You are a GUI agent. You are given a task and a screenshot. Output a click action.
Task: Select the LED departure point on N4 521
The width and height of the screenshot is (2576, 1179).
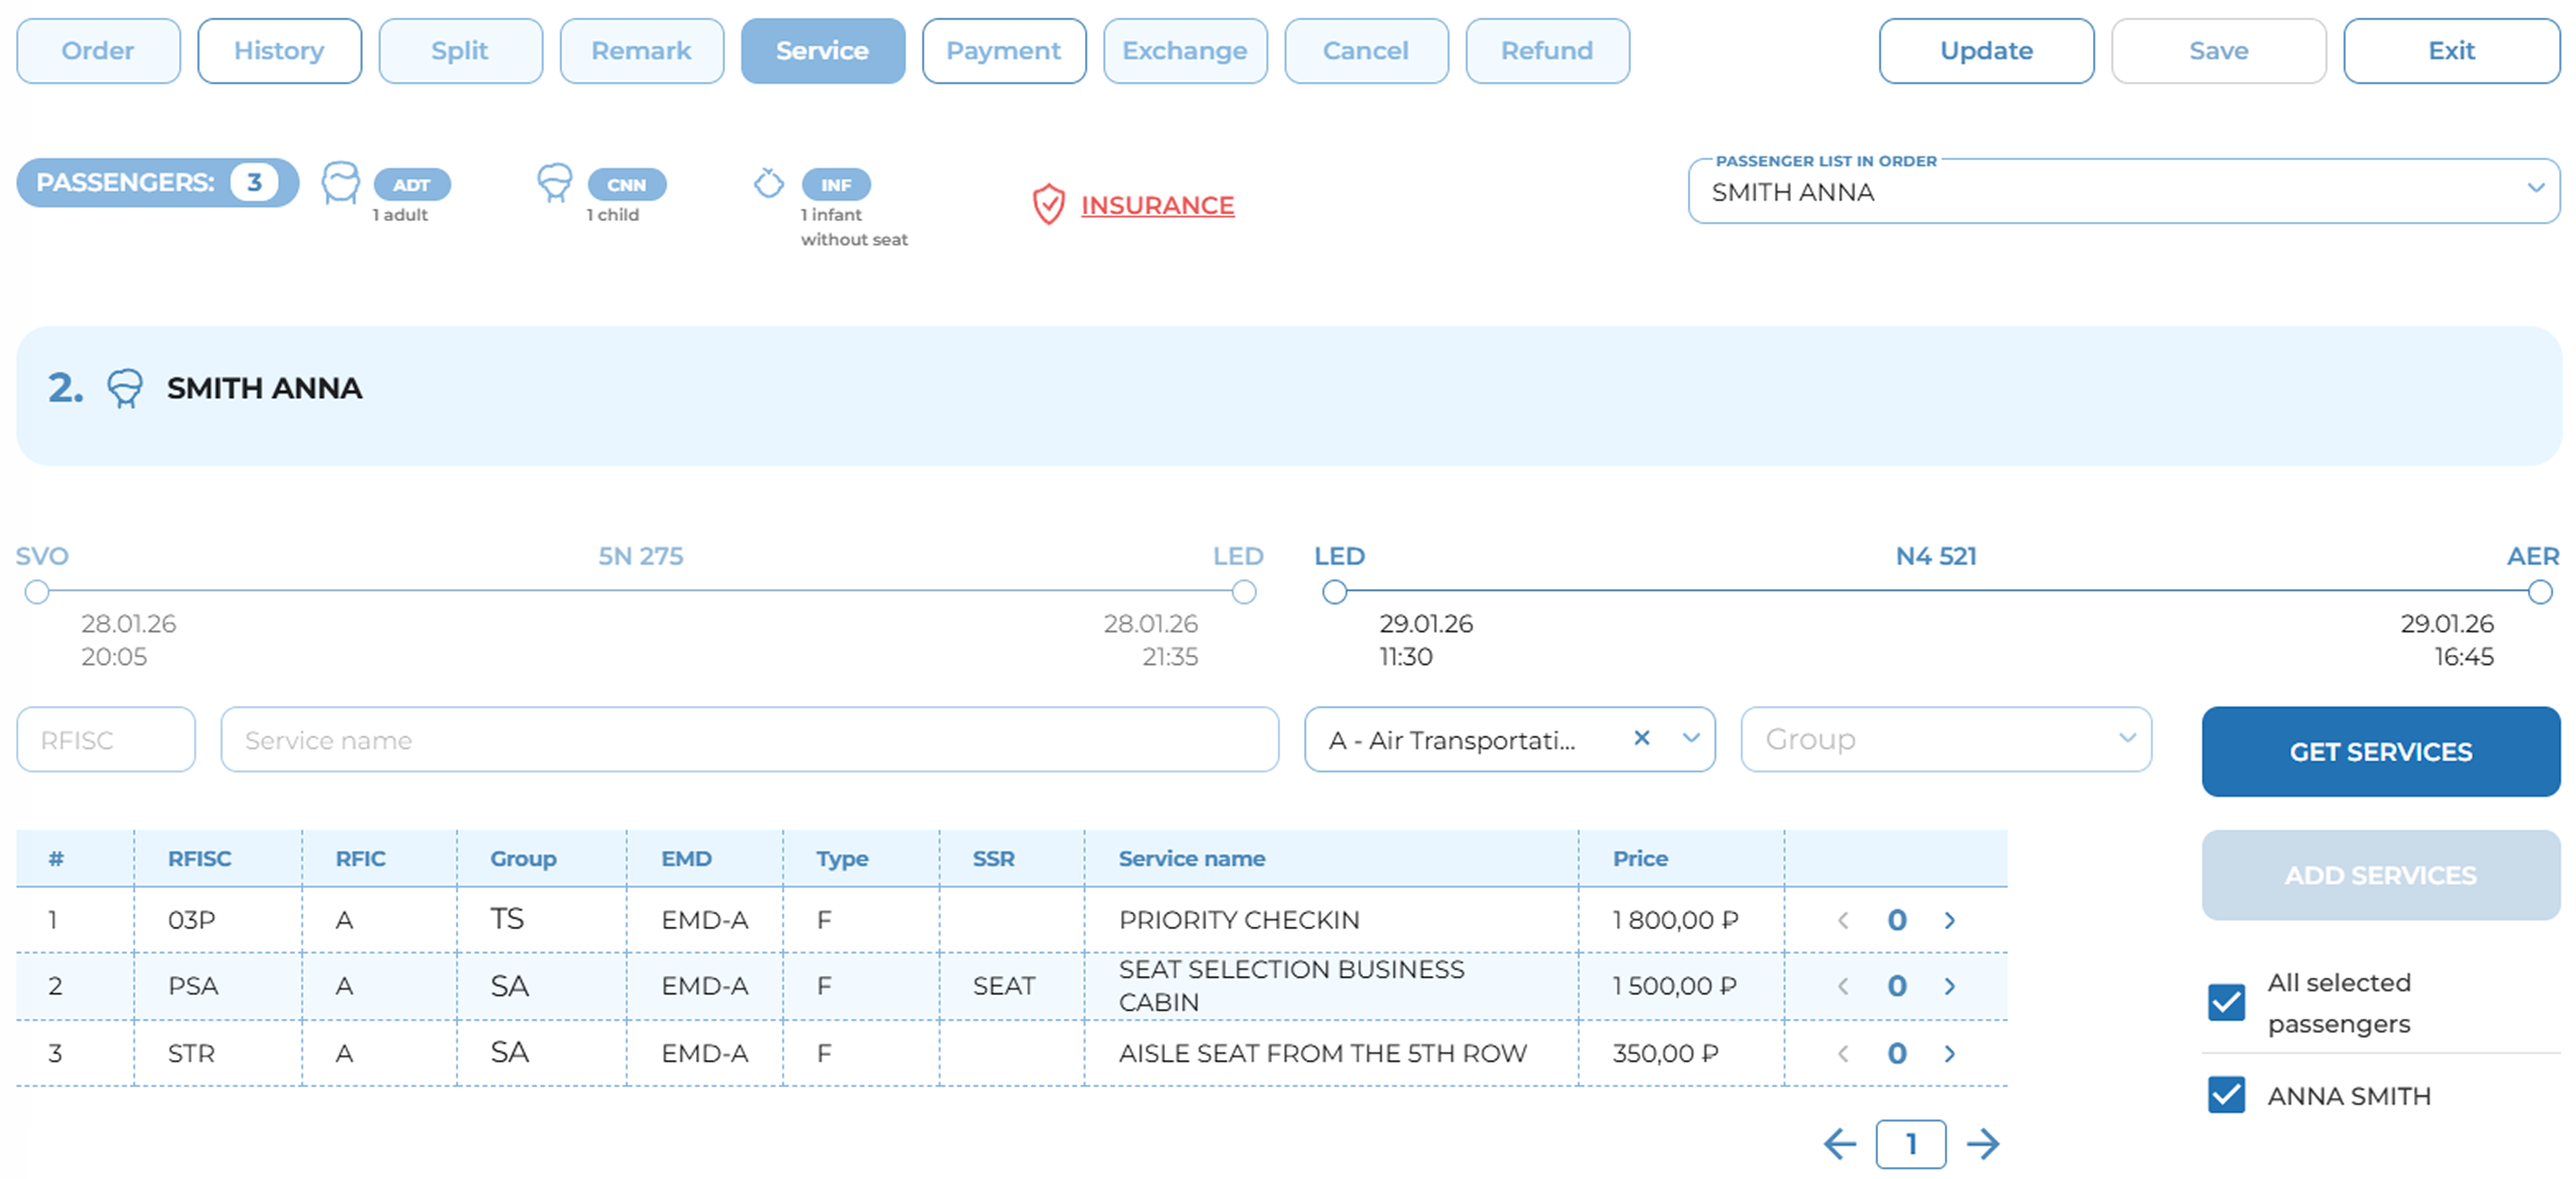point(1334,592)
